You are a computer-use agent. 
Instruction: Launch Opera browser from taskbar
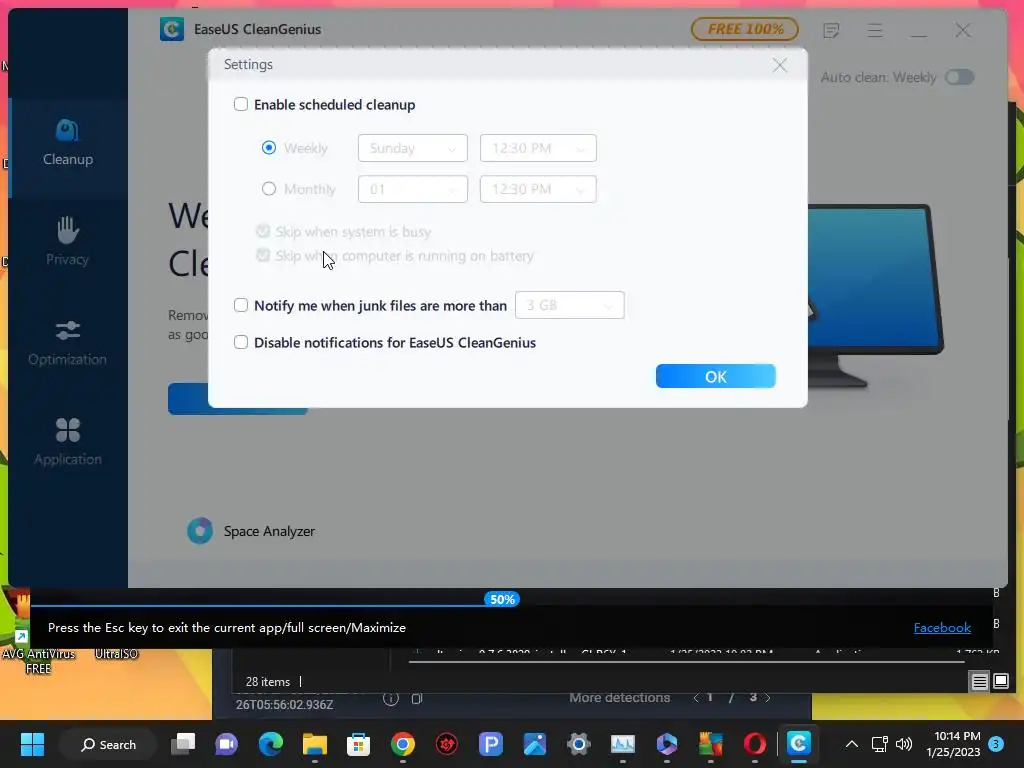click(x=755, y=744)
